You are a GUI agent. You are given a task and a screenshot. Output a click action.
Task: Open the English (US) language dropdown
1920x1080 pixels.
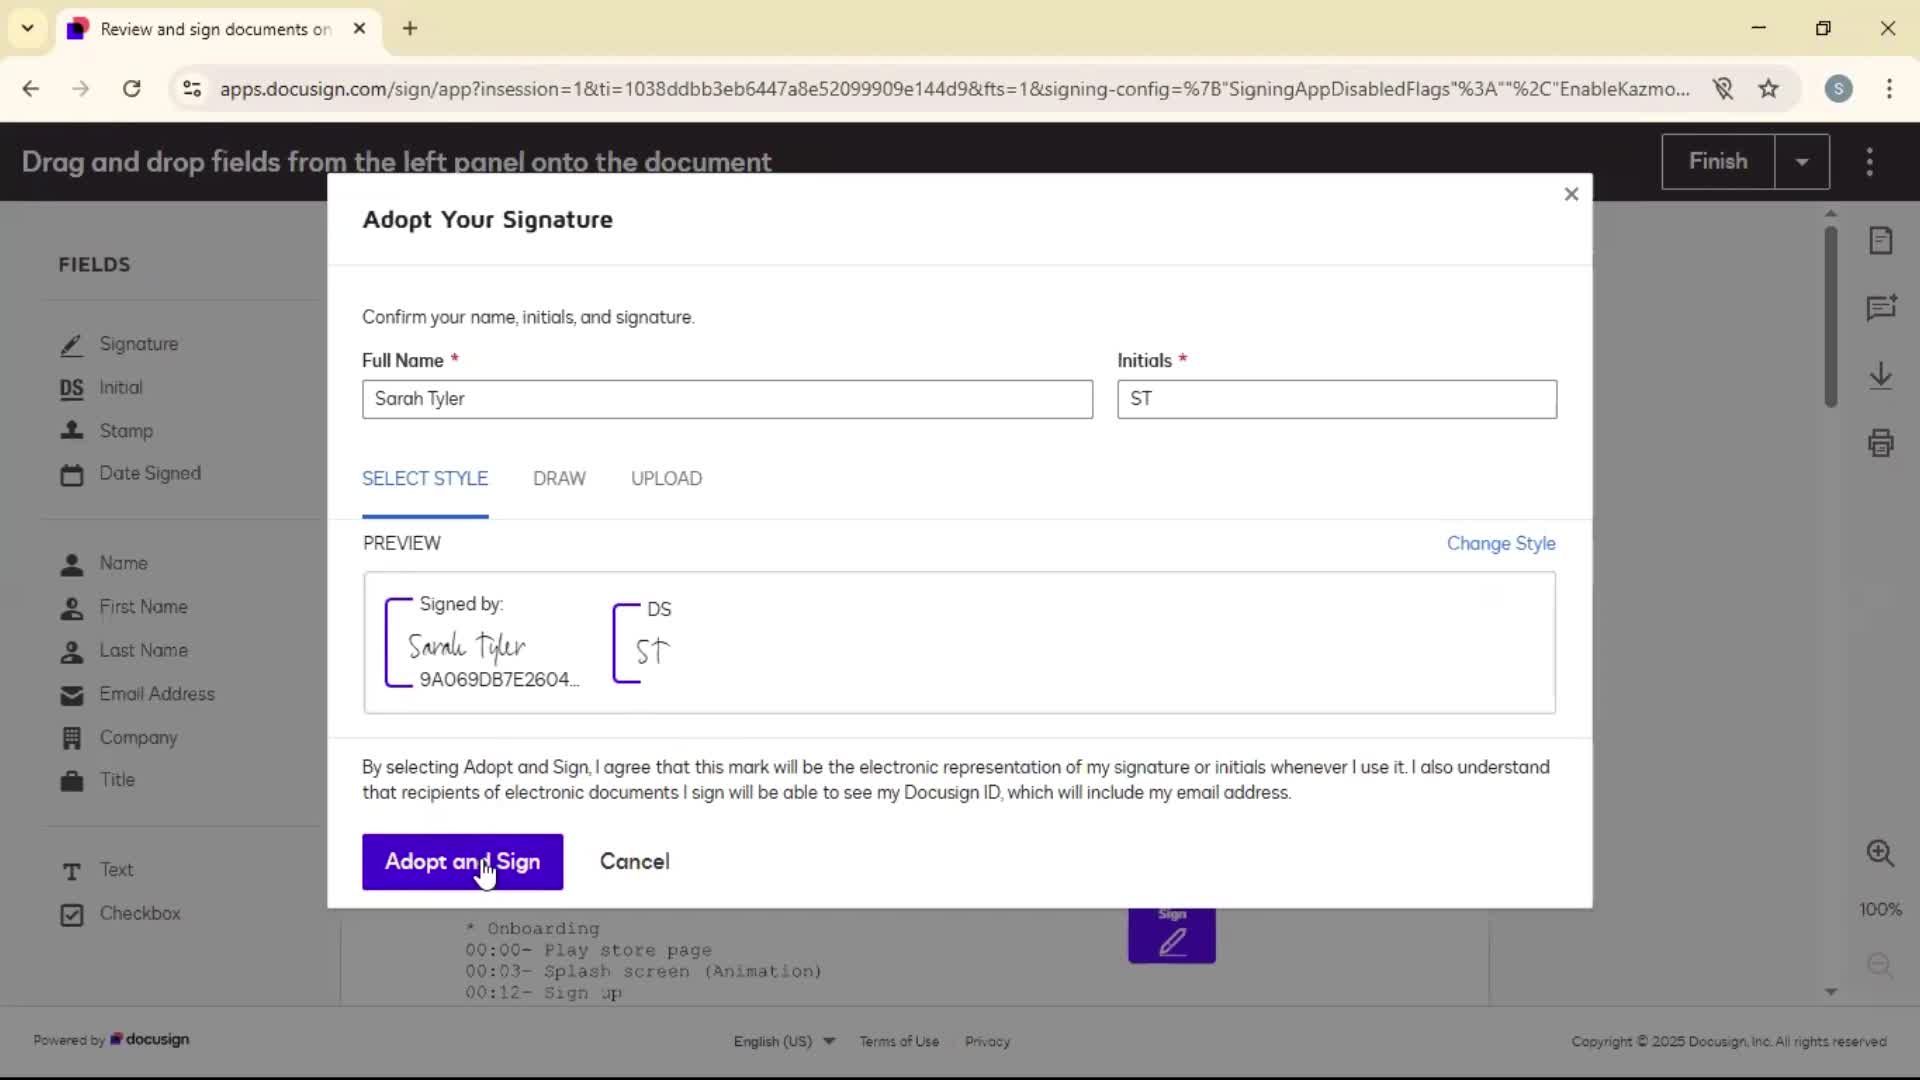pos(784,1041)
